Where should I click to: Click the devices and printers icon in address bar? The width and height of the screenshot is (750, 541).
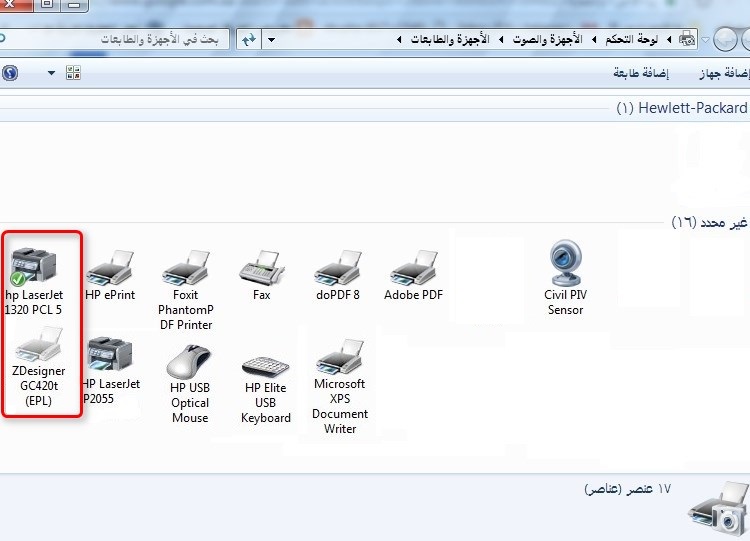coord(687,39)
